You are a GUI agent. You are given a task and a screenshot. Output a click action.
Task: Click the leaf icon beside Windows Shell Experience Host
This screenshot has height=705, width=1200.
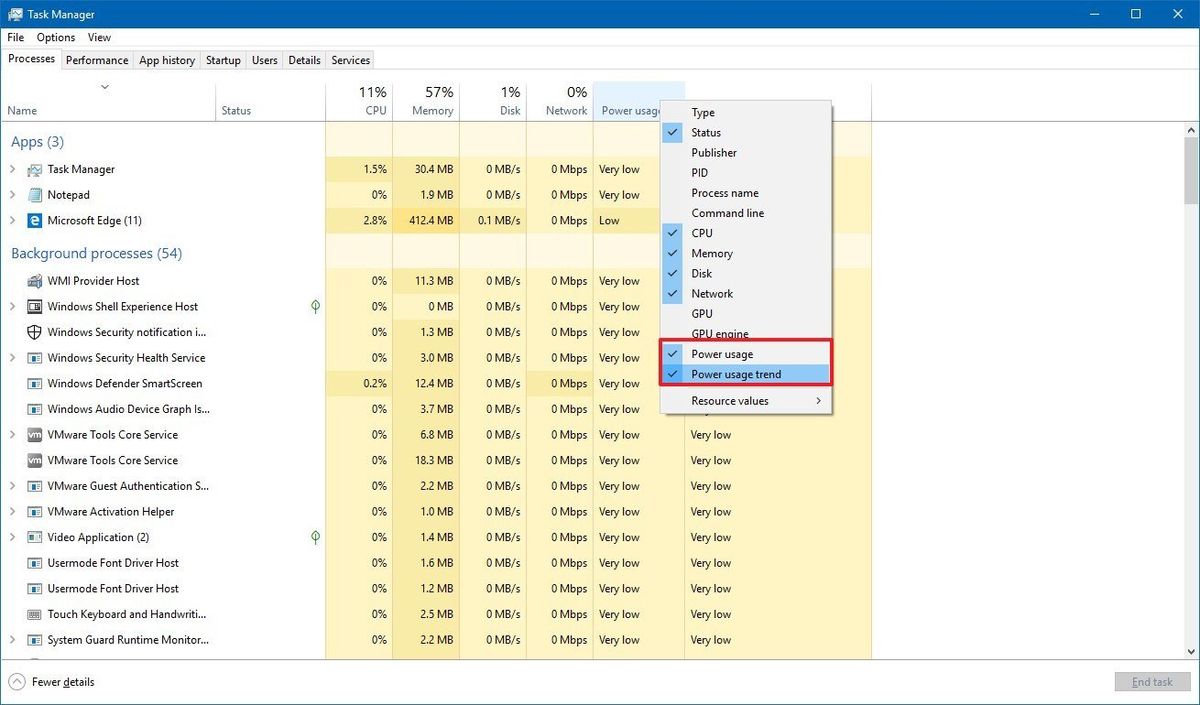[x=315, y=306]
